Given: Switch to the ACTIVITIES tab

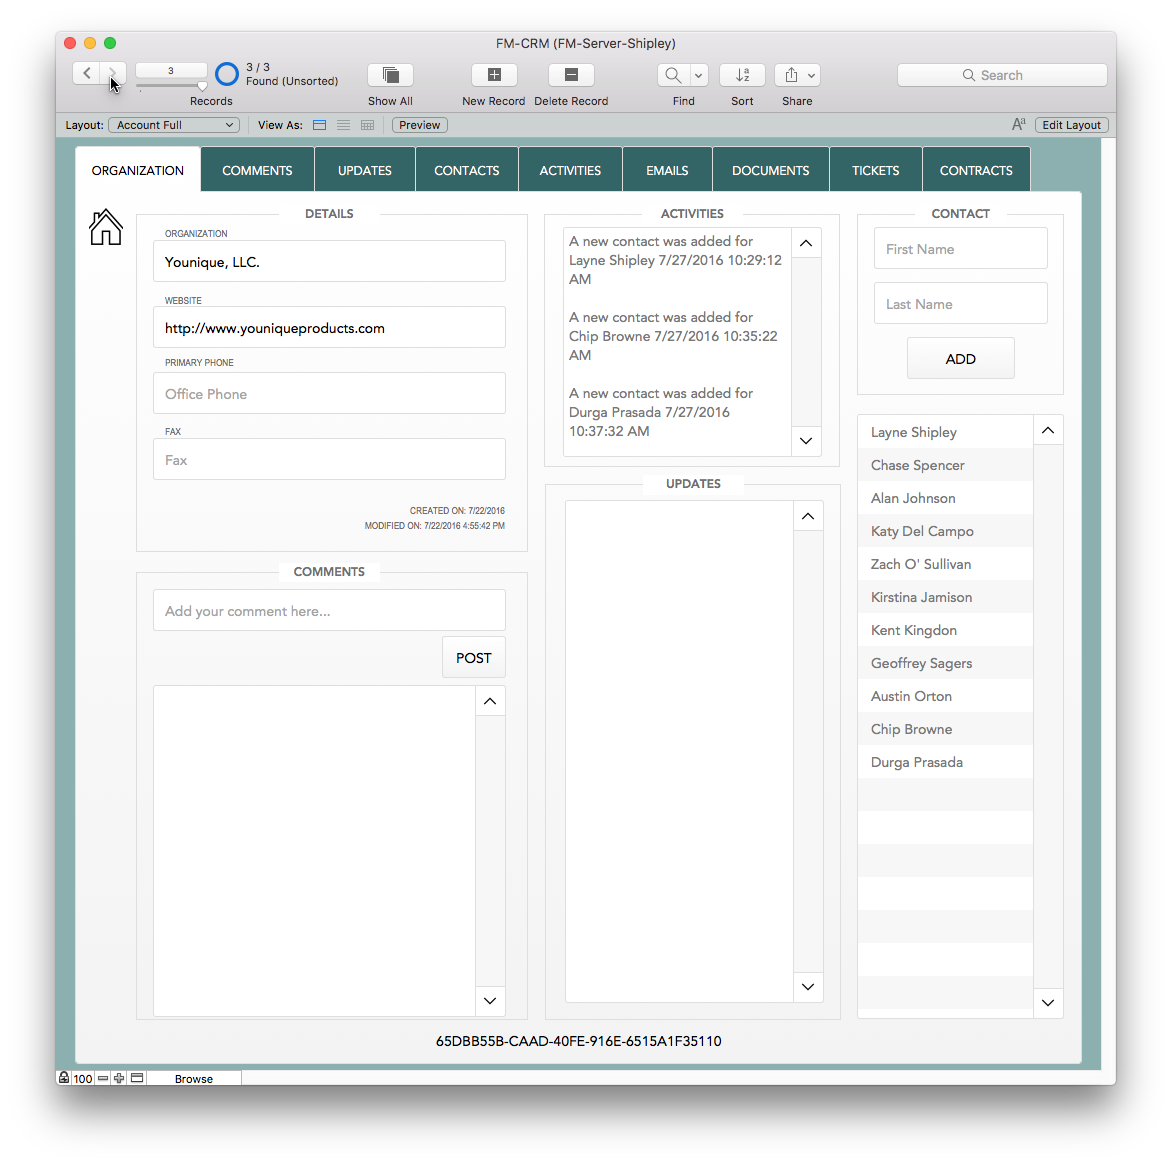Looking at the screenshot, I should click(570, 170).
